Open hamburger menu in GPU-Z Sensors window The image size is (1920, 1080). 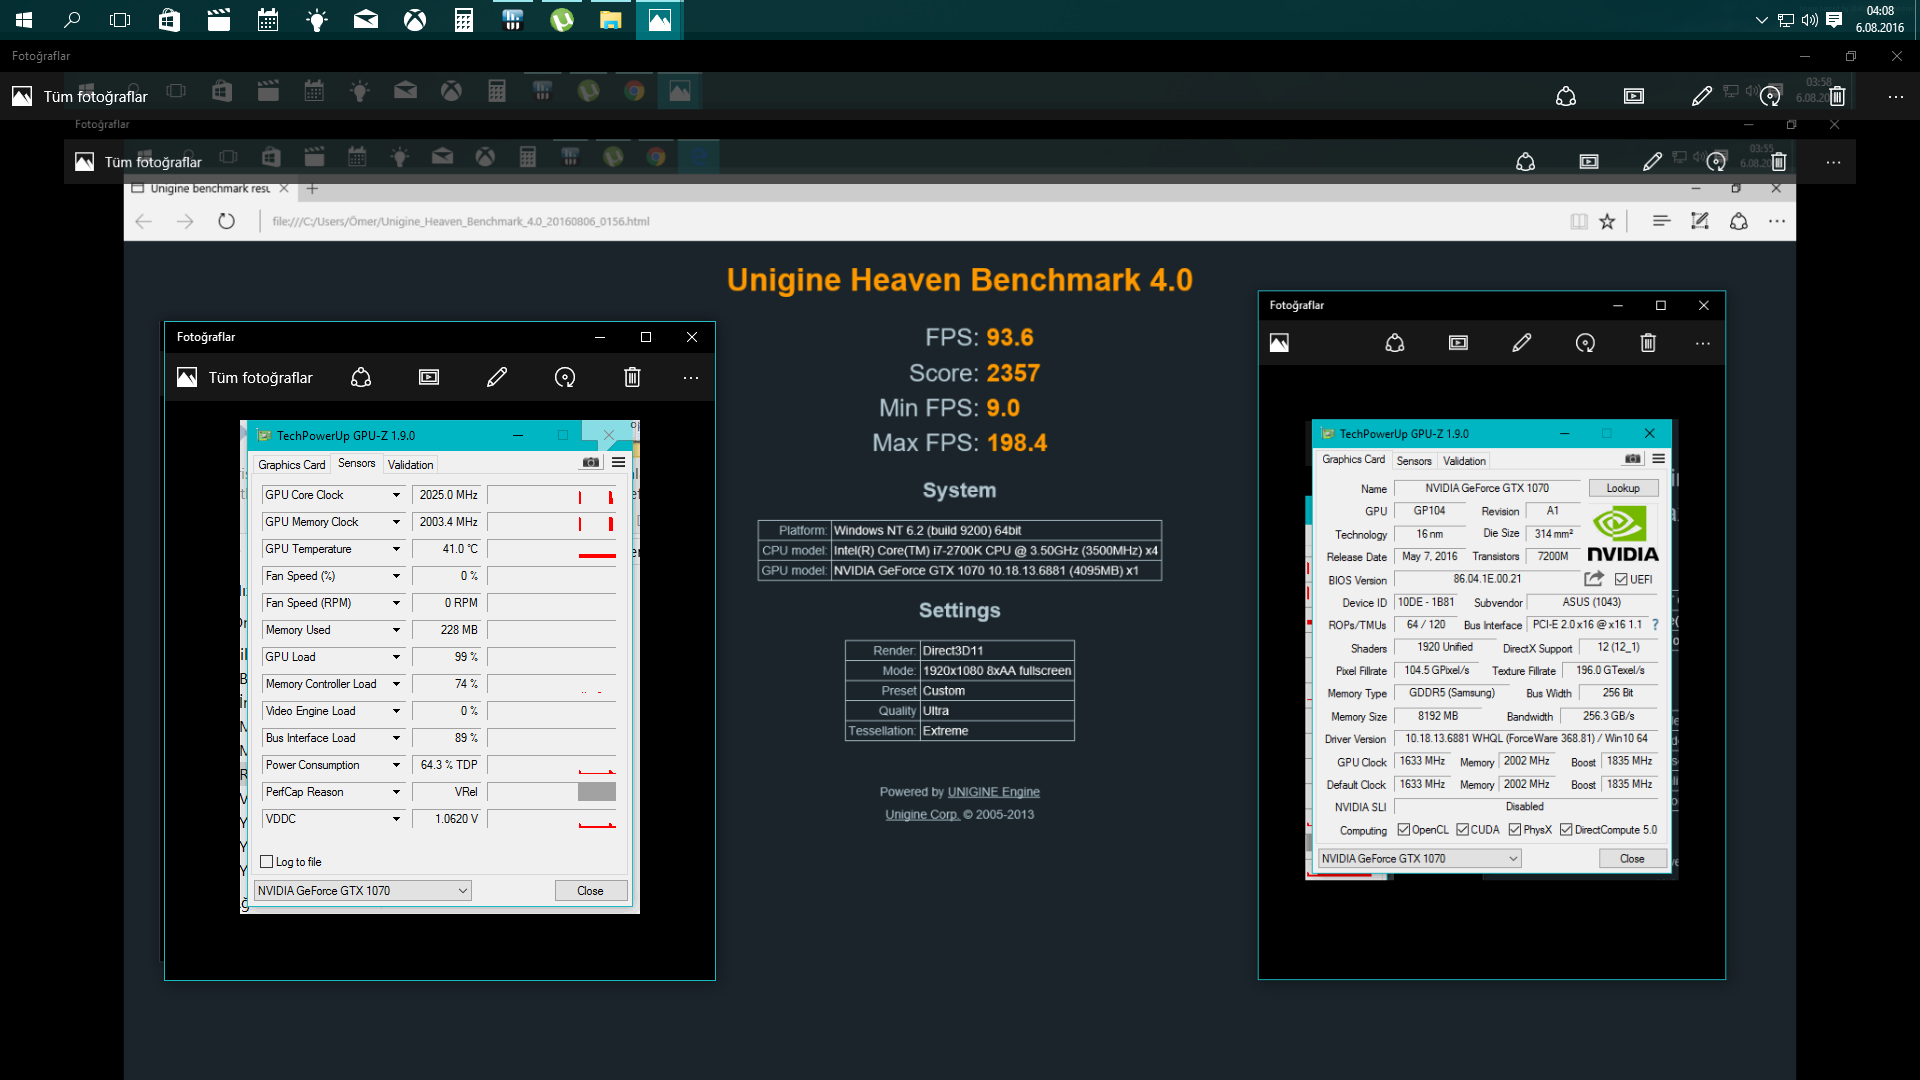618,462
